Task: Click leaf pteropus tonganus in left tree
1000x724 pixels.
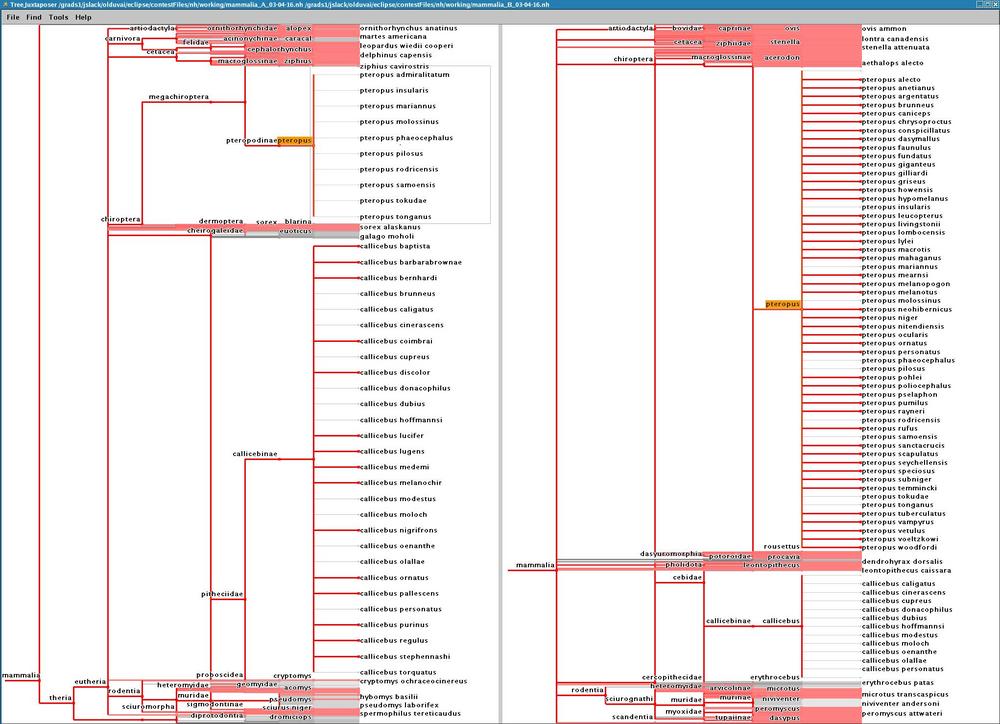Action: tap(395, 217)
